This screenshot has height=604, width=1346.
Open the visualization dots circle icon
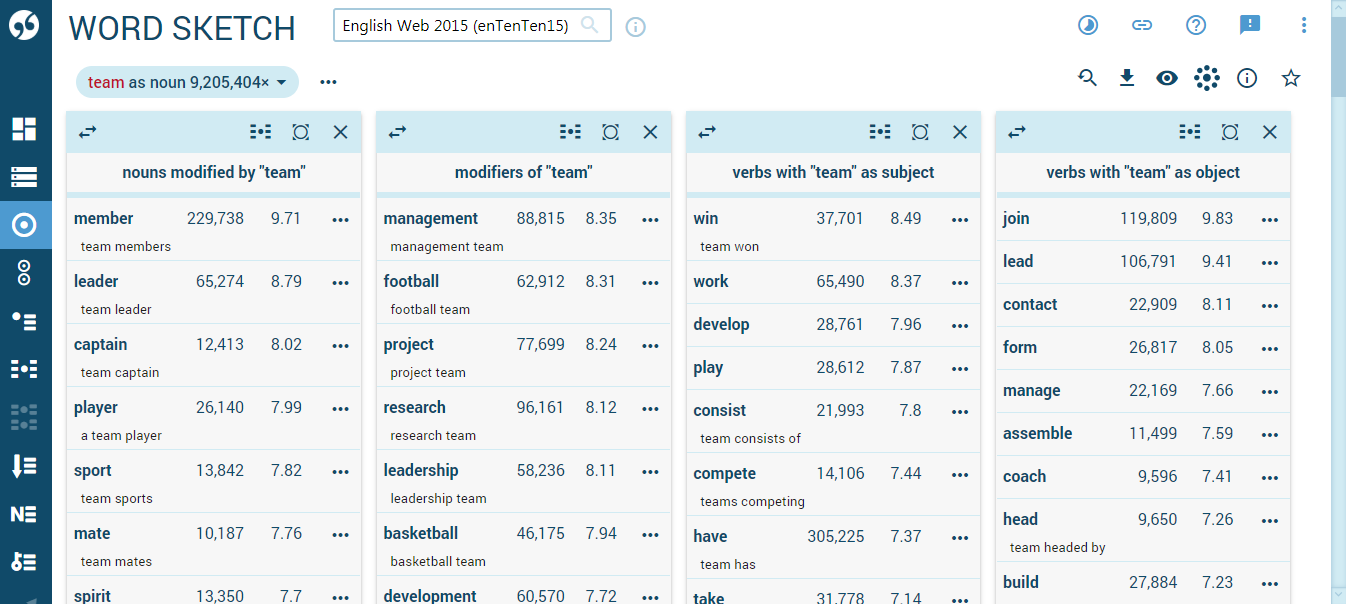[1207, 78]
